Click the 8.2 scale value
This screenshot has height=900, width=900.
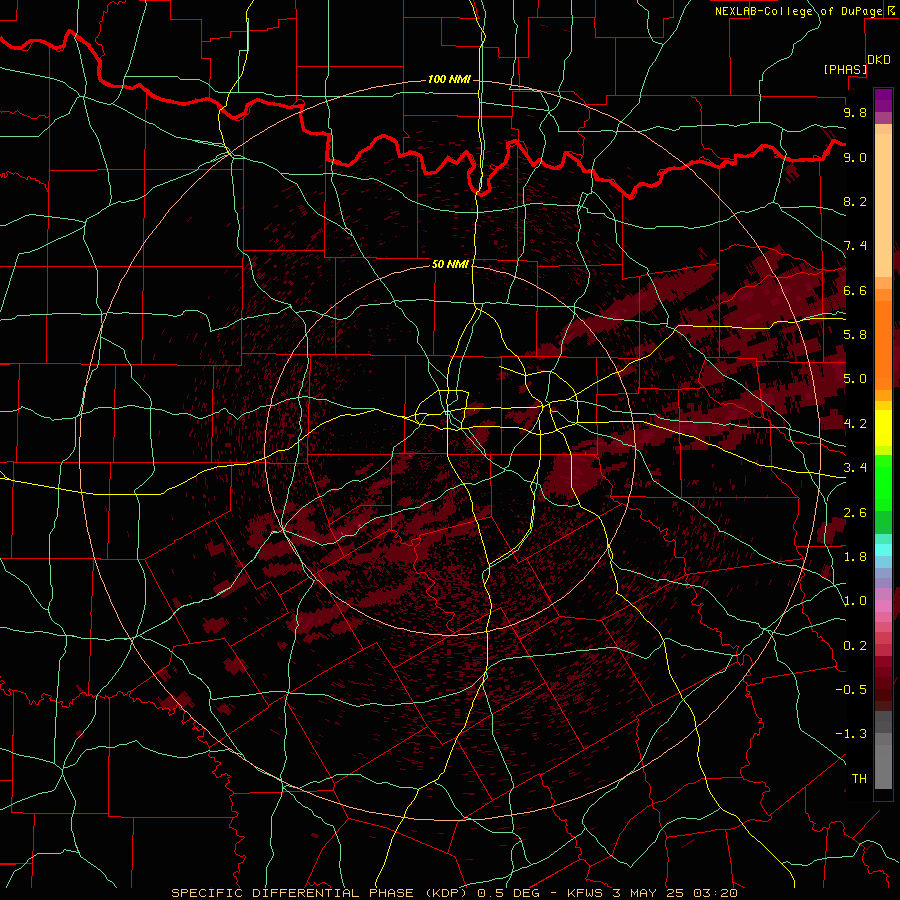(855, 201)
